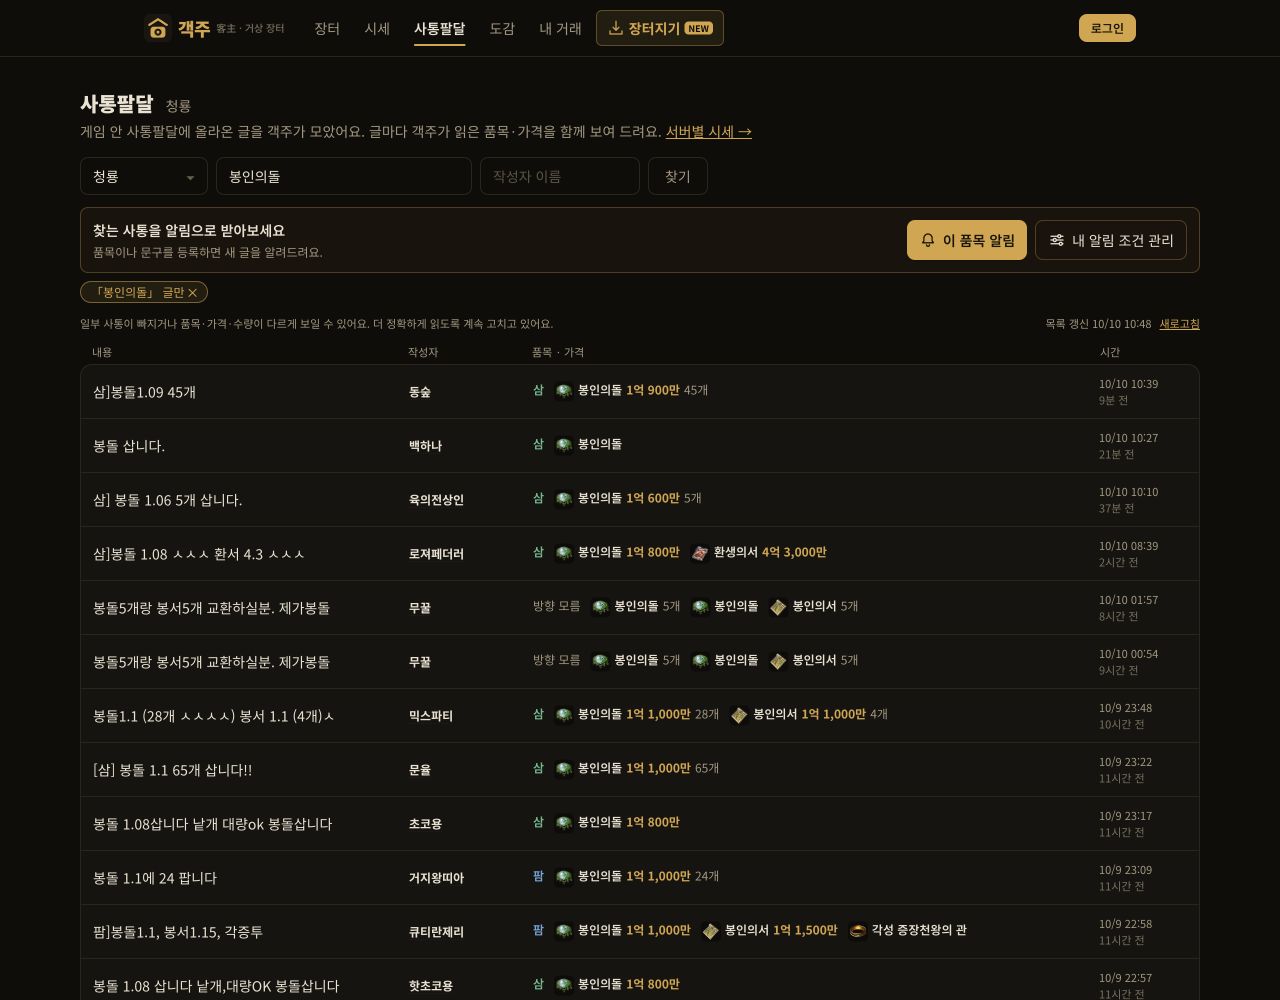The height and width of the screenshot is (1000, 1280).
Task: Click the sliders icon on 내 알림 조건 관리
Action: click(x=1057, y=240)
